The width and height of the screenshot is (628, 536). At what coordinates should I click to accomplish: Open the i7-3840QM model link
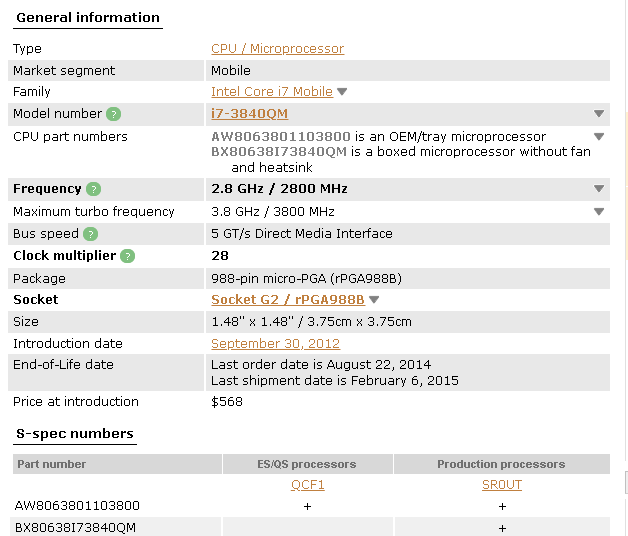click(x=250, y=114)
